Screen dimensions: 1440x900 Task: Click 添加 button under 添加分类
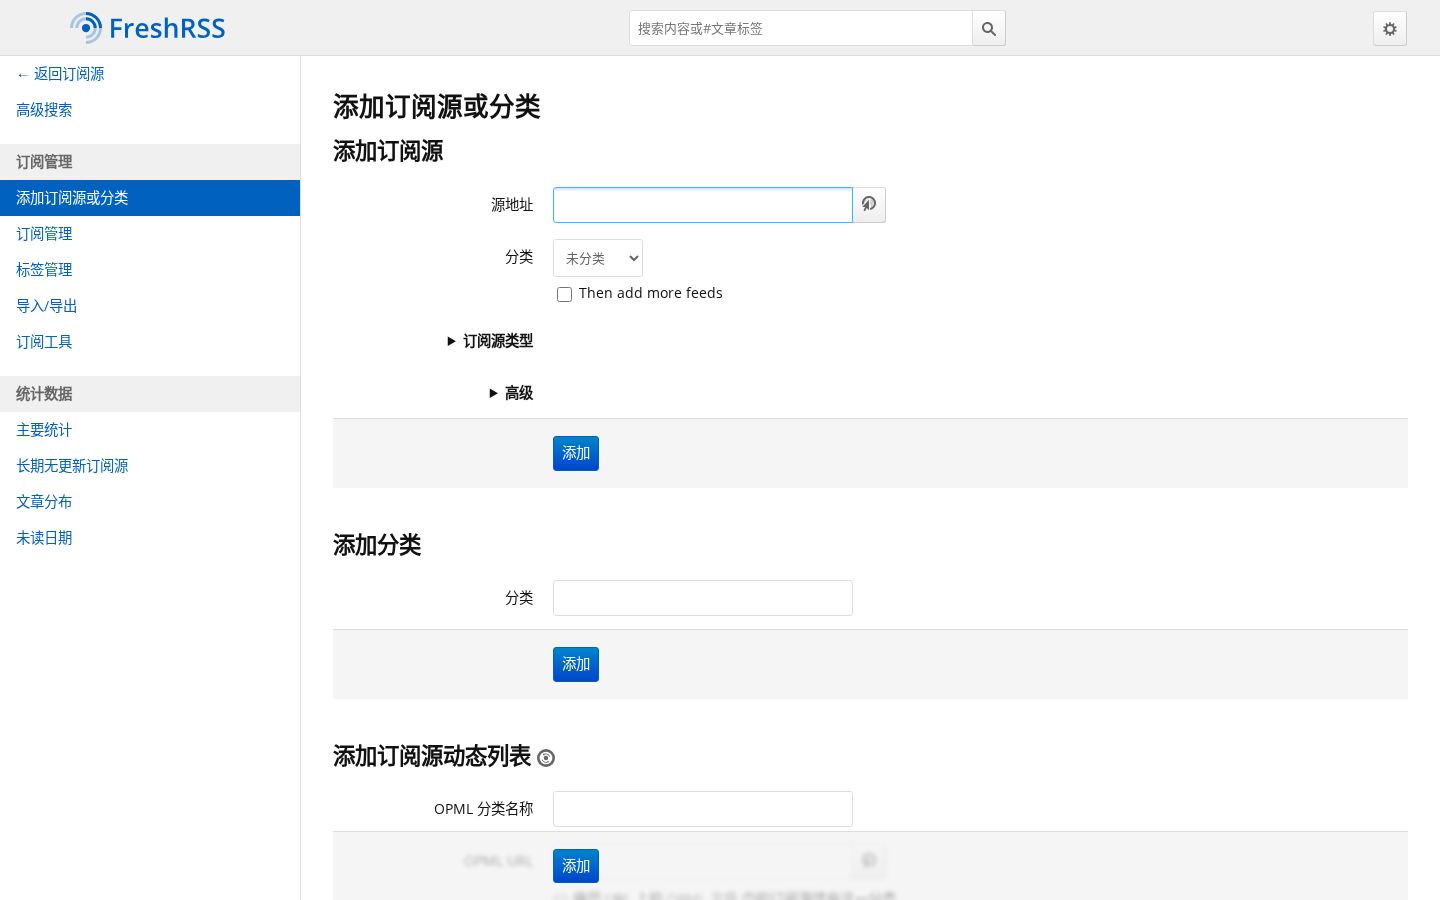pyautogui.click(x=576, y=664)
